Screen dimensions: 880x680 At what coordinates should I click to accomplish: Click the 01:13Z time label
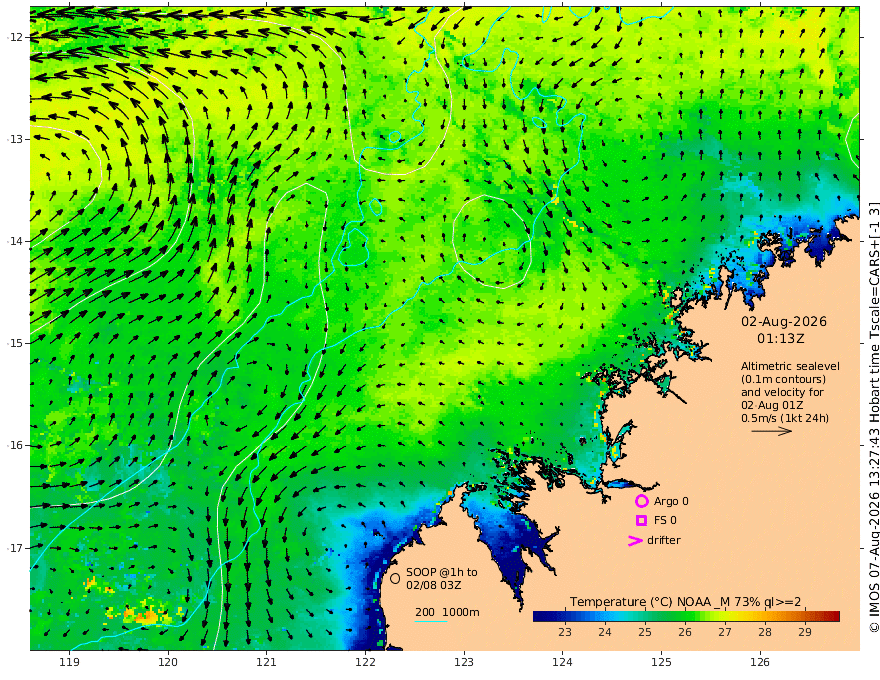[781, 339]
